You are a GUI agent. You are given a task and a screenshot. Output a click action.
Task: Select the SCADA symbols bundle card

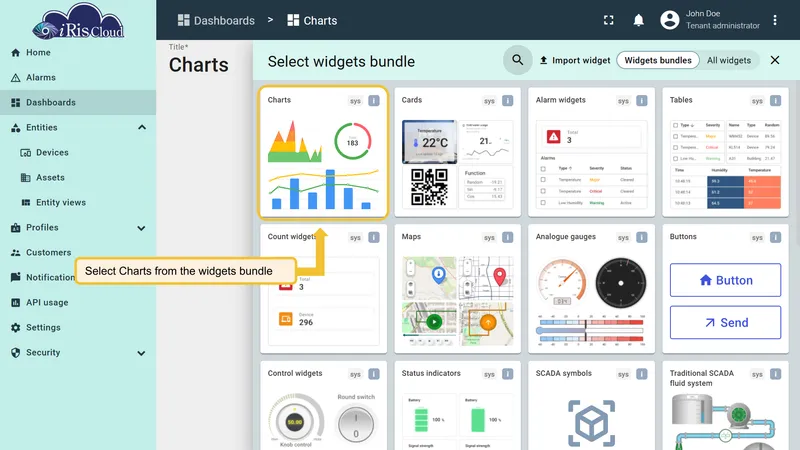[591, 406]
